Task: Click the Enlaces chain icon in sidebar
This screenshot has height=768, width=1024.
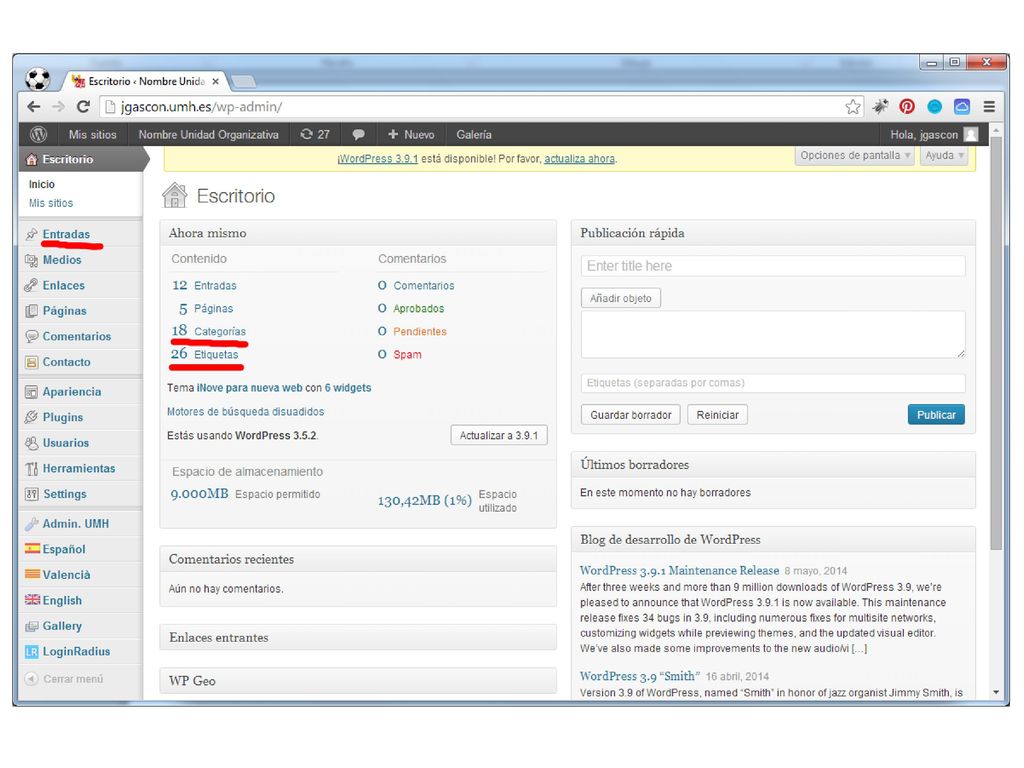Action: click(31, 285)
